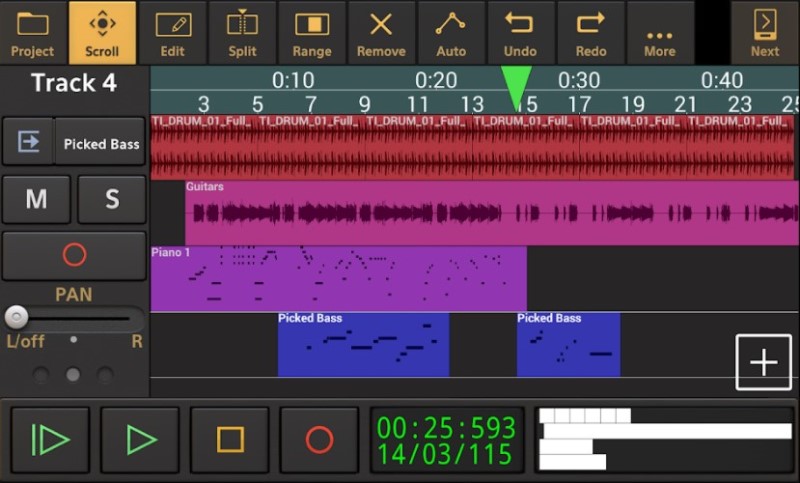The image size is (800, 483).
Task: Click the PAN label
Action: click(x=74, y=294)
